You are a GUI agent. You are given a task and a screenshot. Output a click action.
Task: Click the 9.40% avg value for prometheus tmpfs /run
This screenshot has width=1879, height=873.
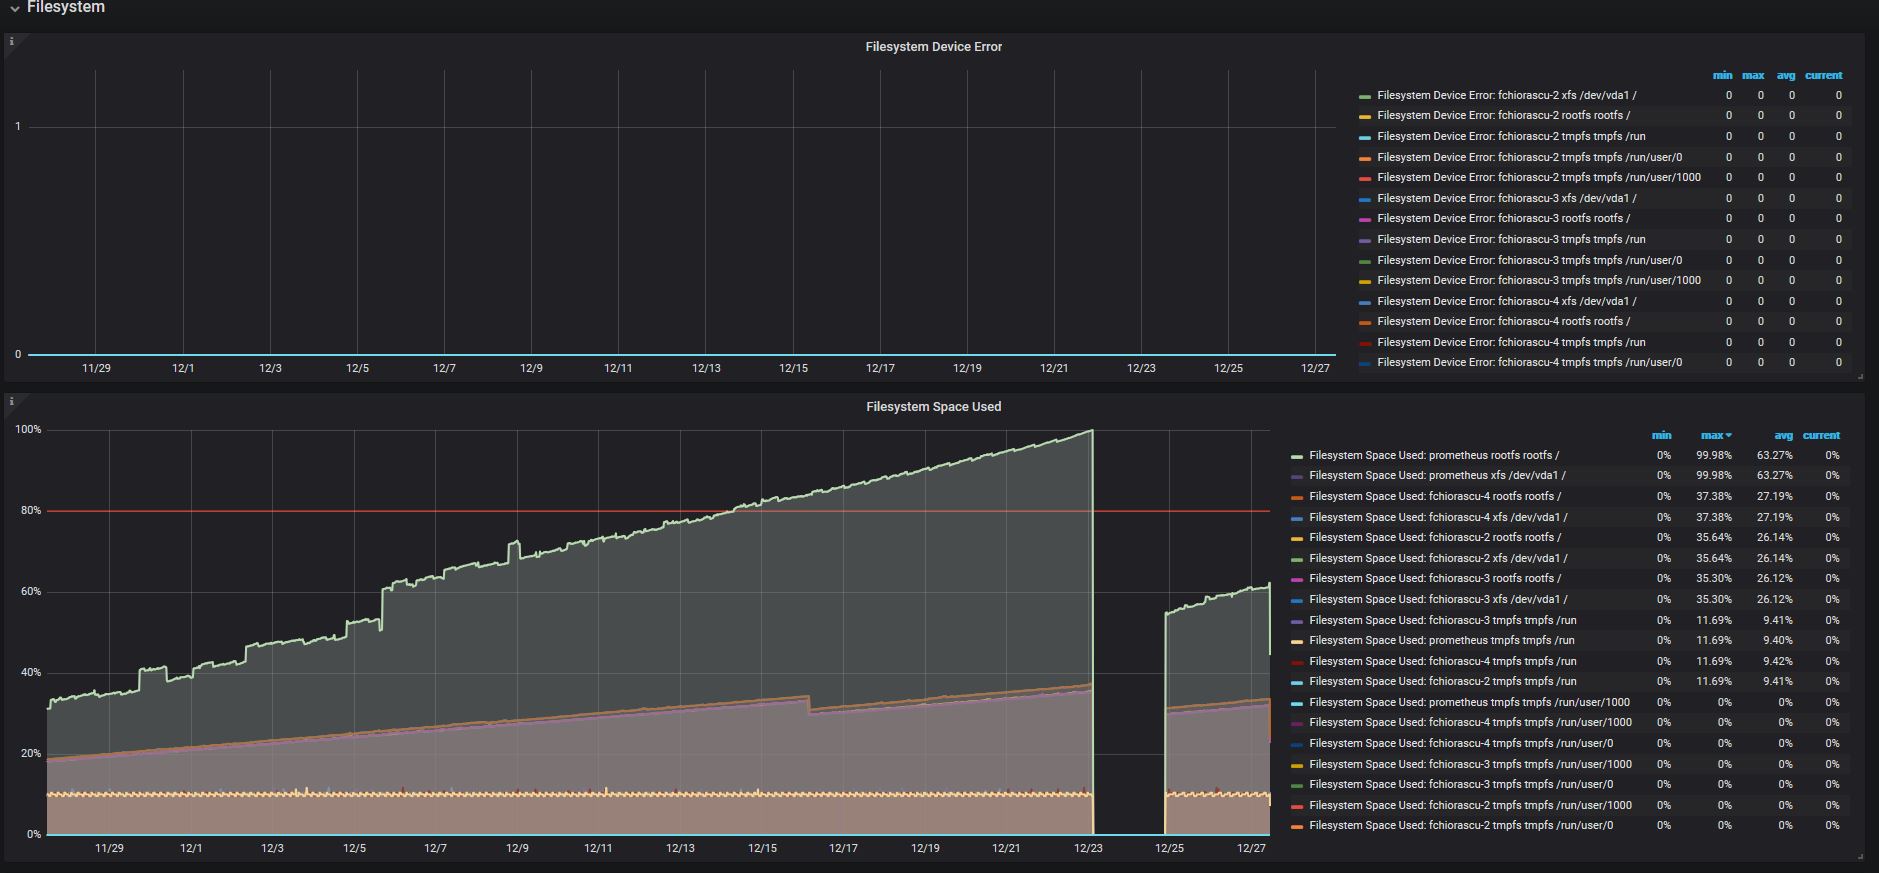click(x=1778, y=640)
